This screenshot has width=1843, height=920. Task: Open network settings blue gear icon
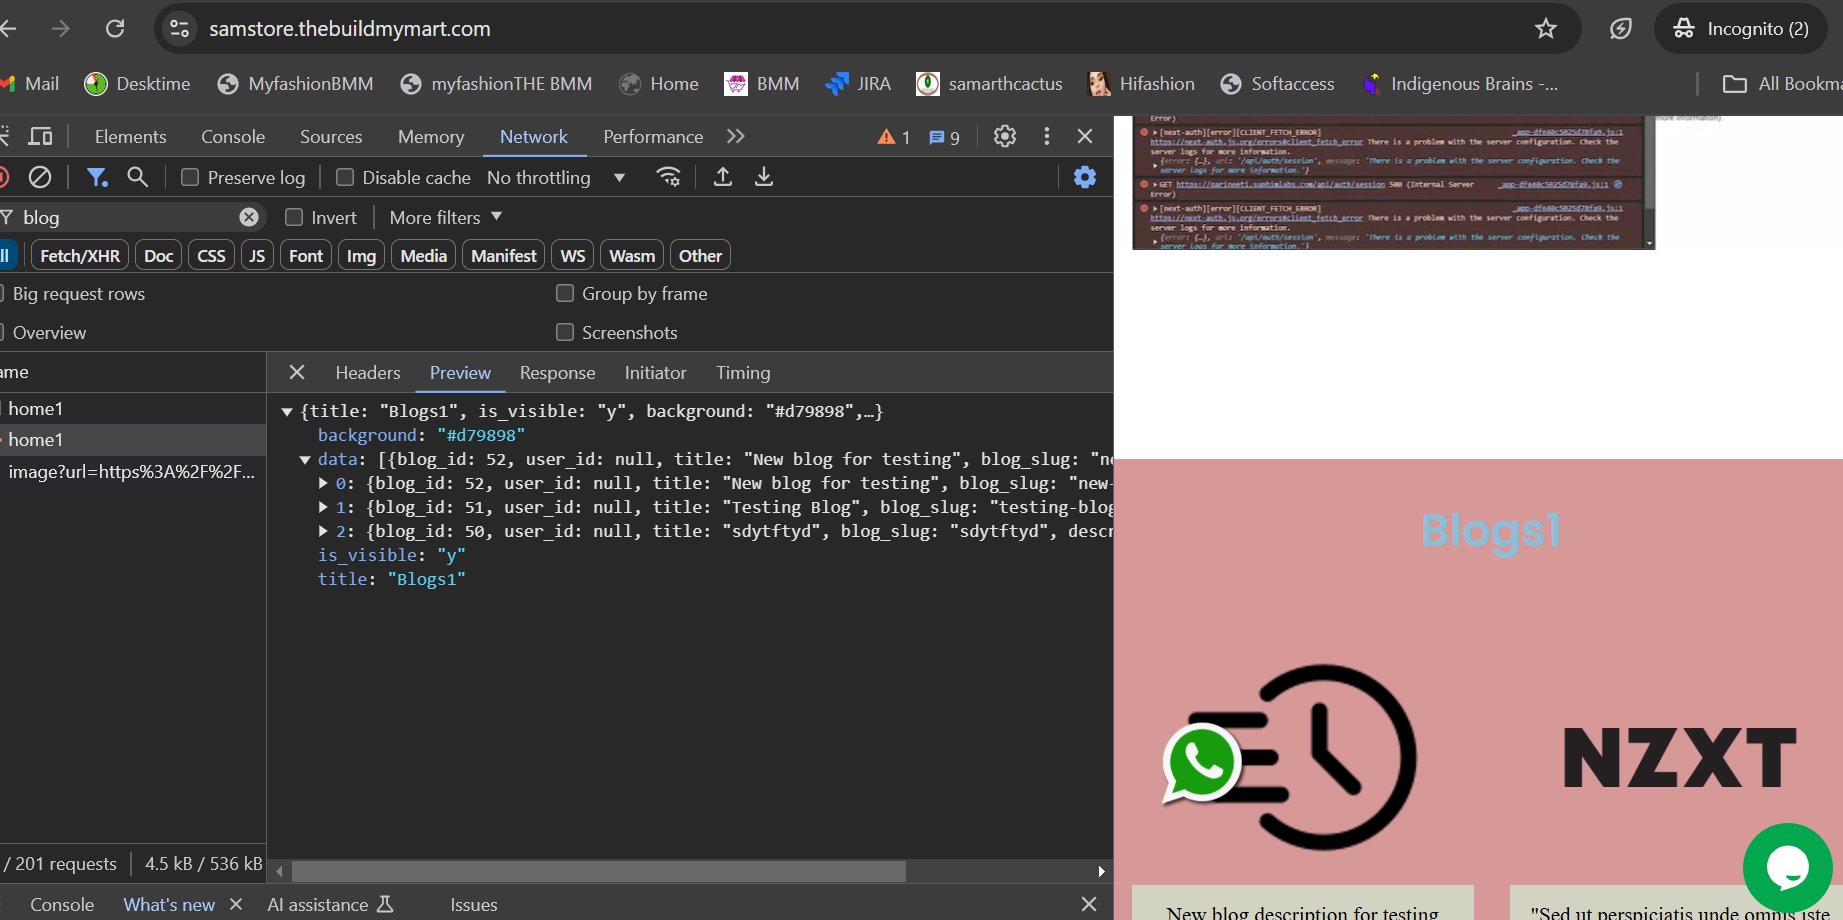pos(1085,177)
